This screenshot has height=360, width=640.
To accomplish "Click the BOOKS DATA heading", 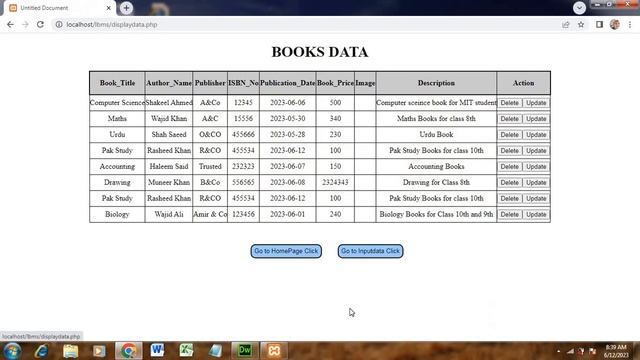I will tap(320, 52).
